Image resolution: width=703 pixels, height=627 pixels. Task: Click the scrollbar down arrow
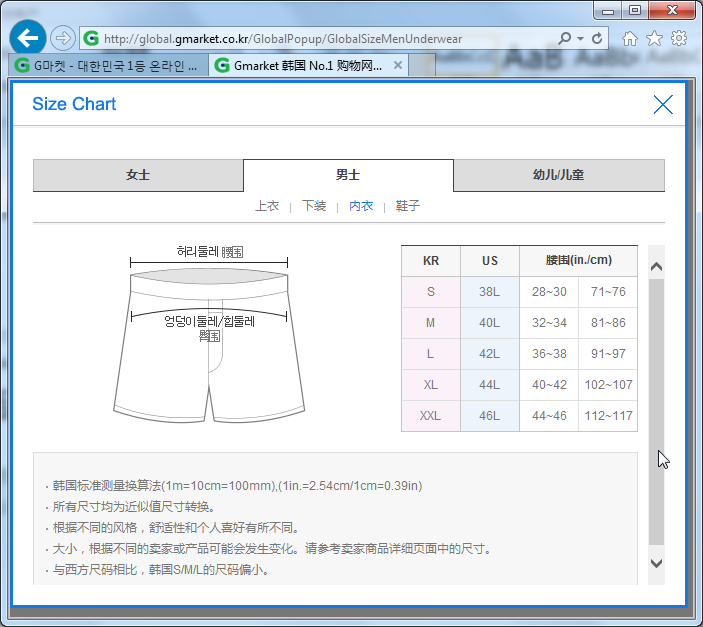pos(656,563)
